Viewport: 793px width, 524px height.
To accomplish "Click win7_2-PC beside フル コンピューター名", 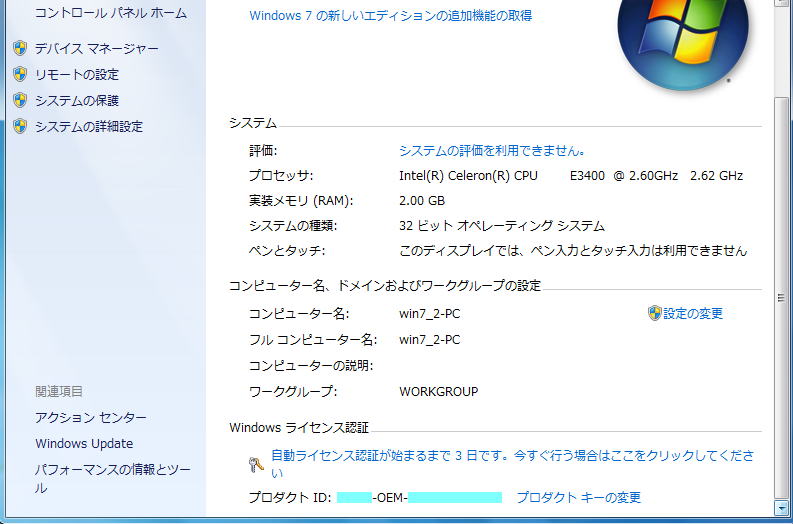I will [x=429, y=339].
